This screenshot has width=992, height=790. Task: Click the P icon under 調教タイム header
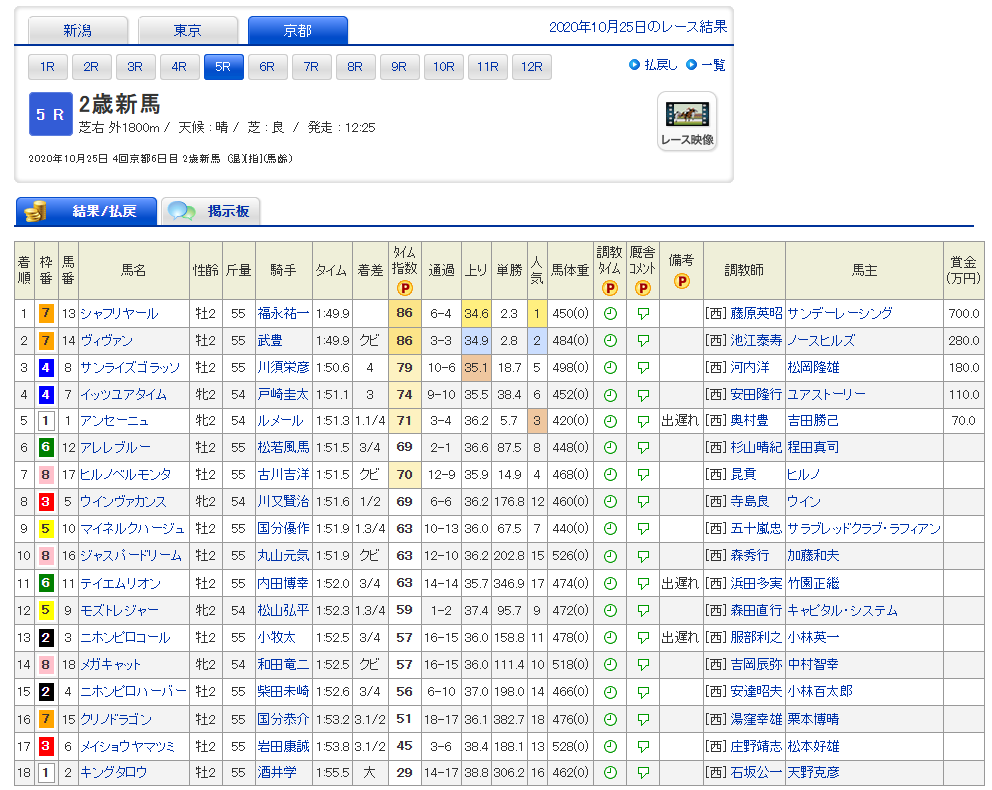[609, 288]
